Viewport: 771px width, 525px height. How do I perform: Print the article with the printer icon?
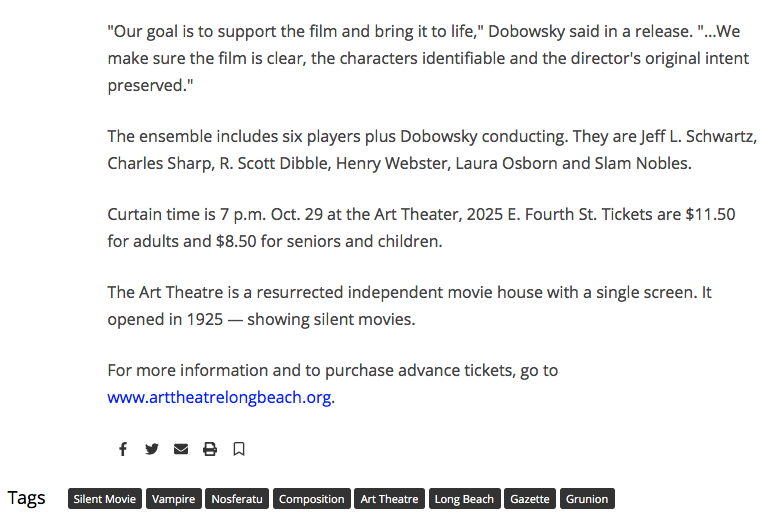coord(210,449)
